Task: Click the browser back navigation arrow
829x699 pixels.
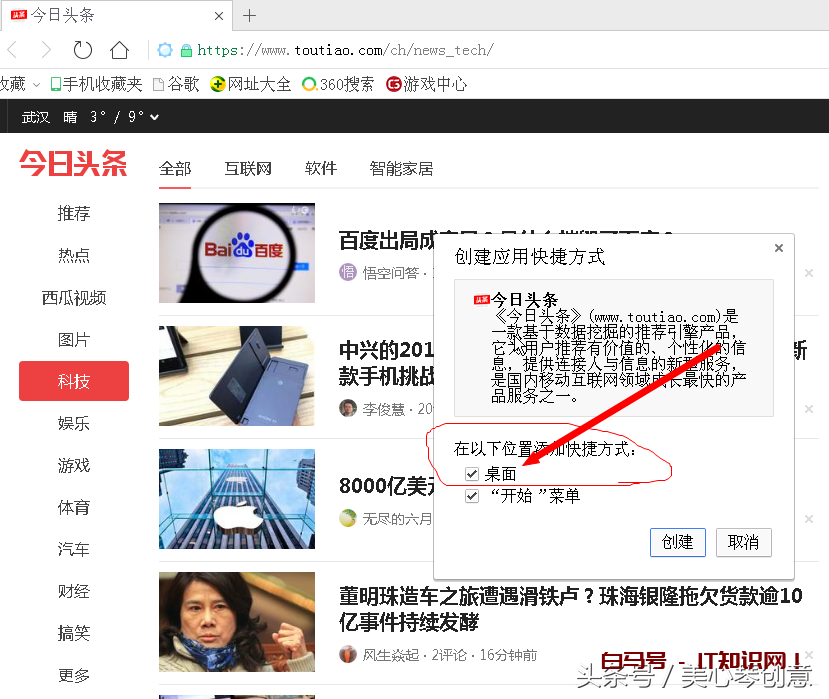Action: (x=11, y=49)
